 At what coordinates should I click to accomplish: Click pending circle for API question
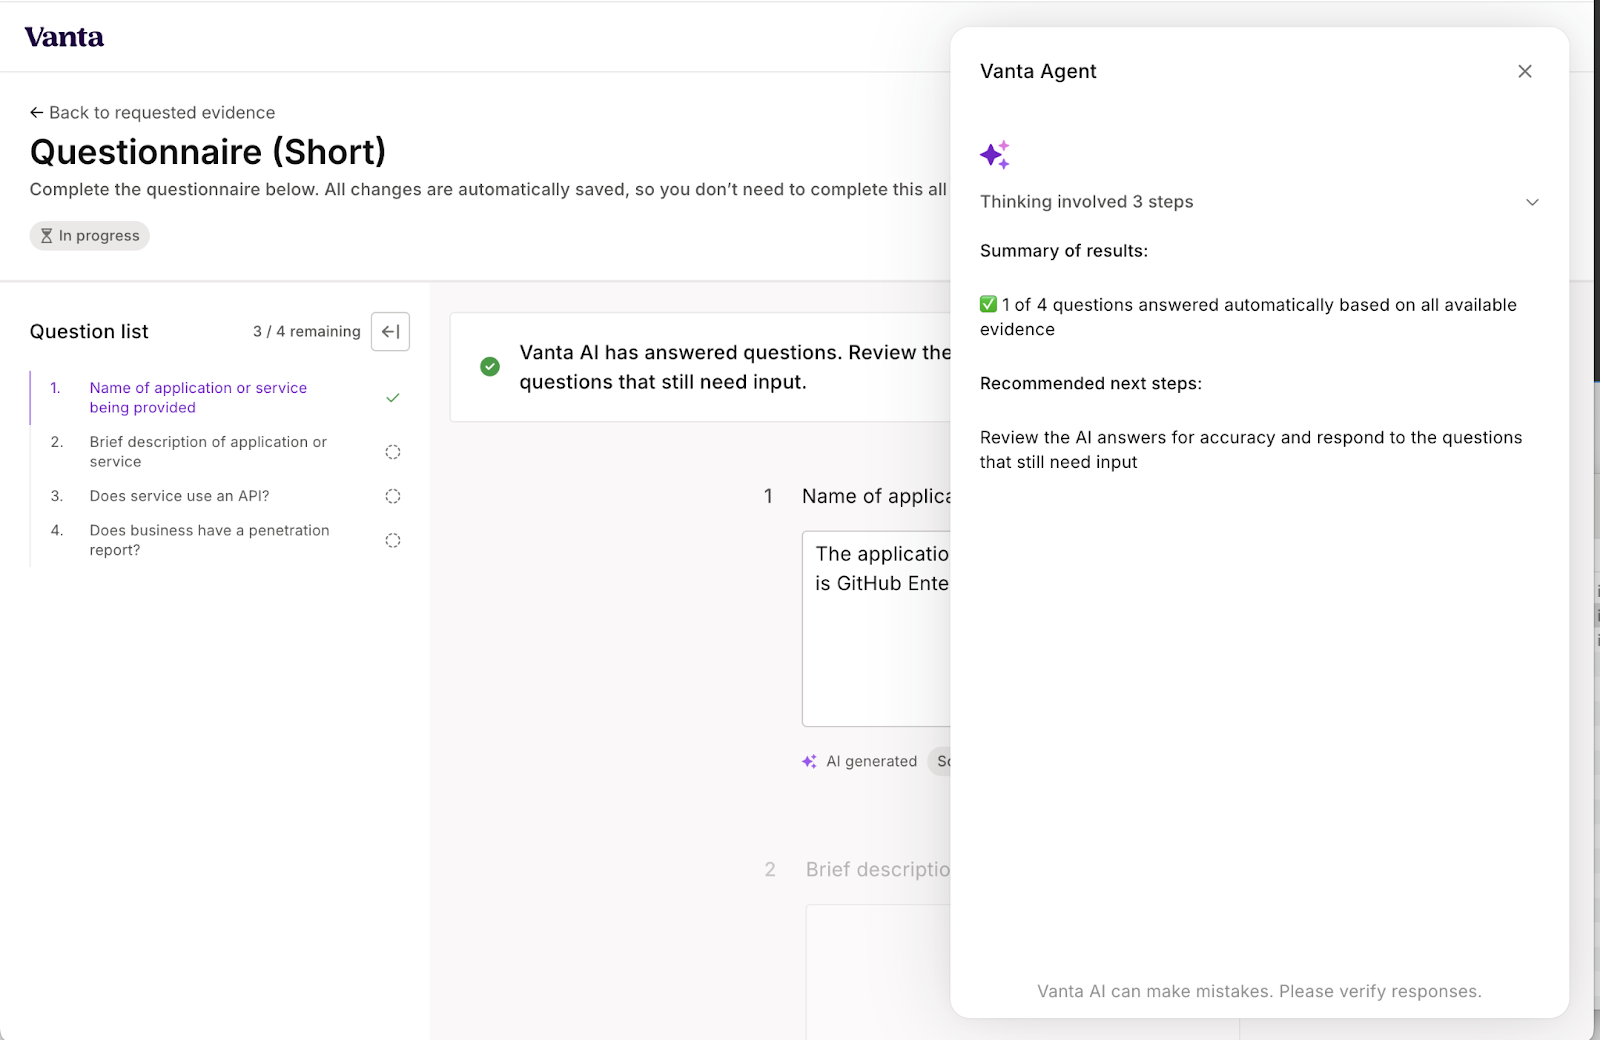[x=393, y=496]
